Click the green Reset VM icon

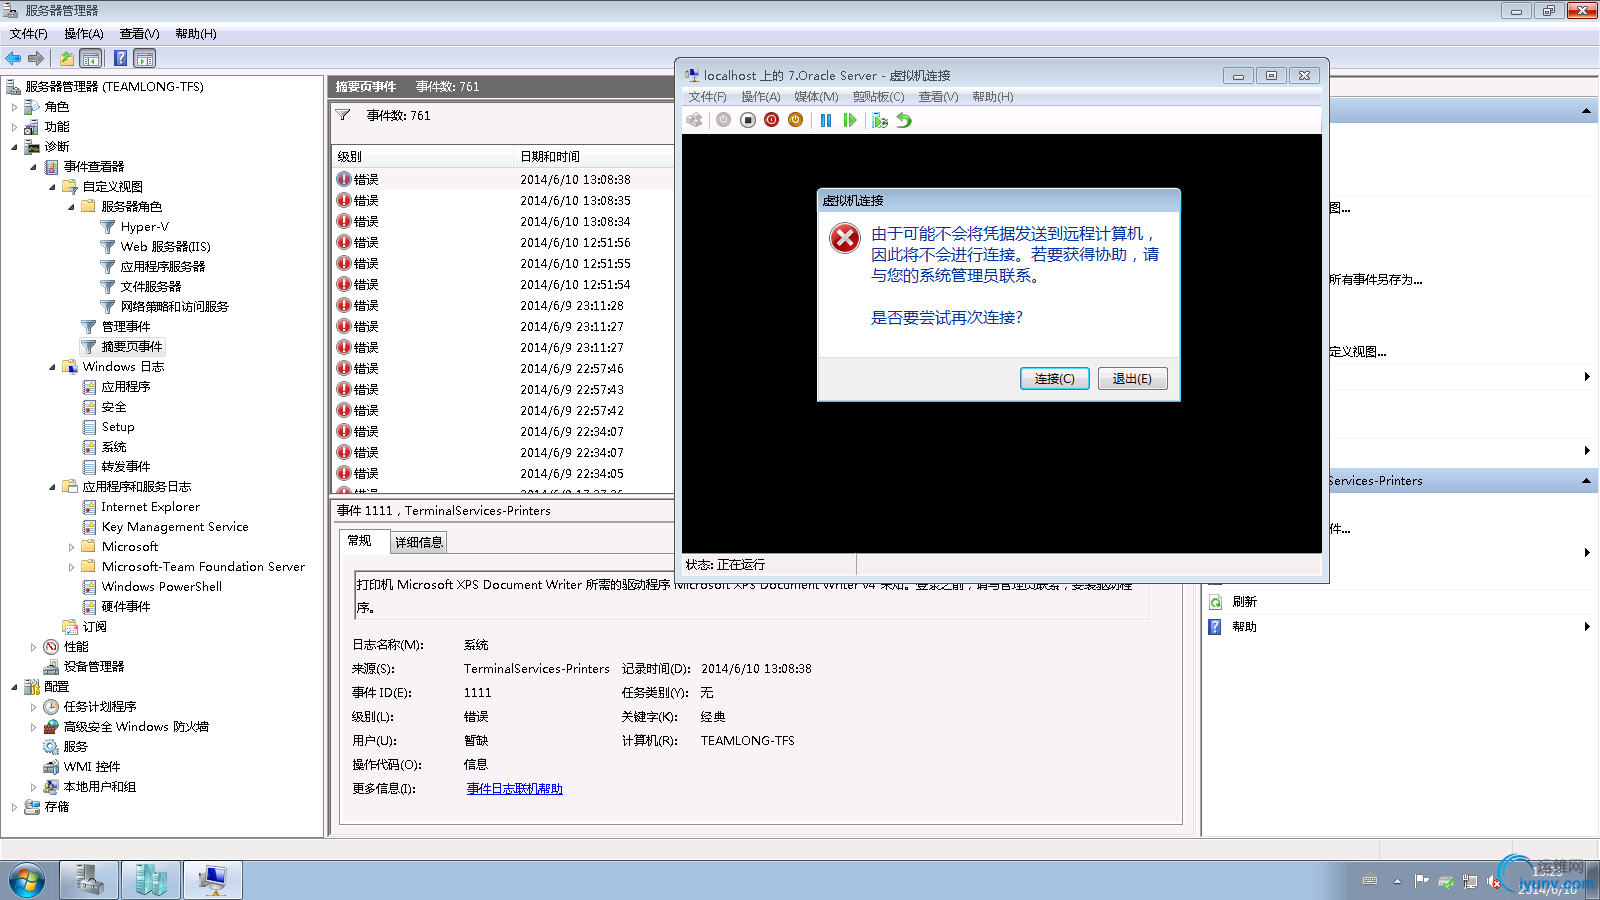click(850, 120)
